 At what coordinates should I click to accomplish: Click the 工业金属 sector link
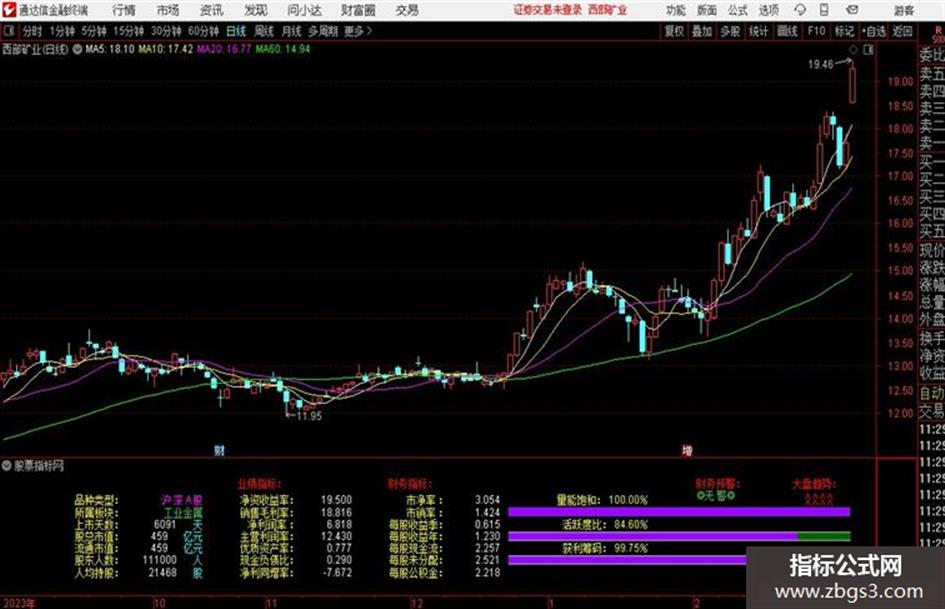tap(183, 513)
